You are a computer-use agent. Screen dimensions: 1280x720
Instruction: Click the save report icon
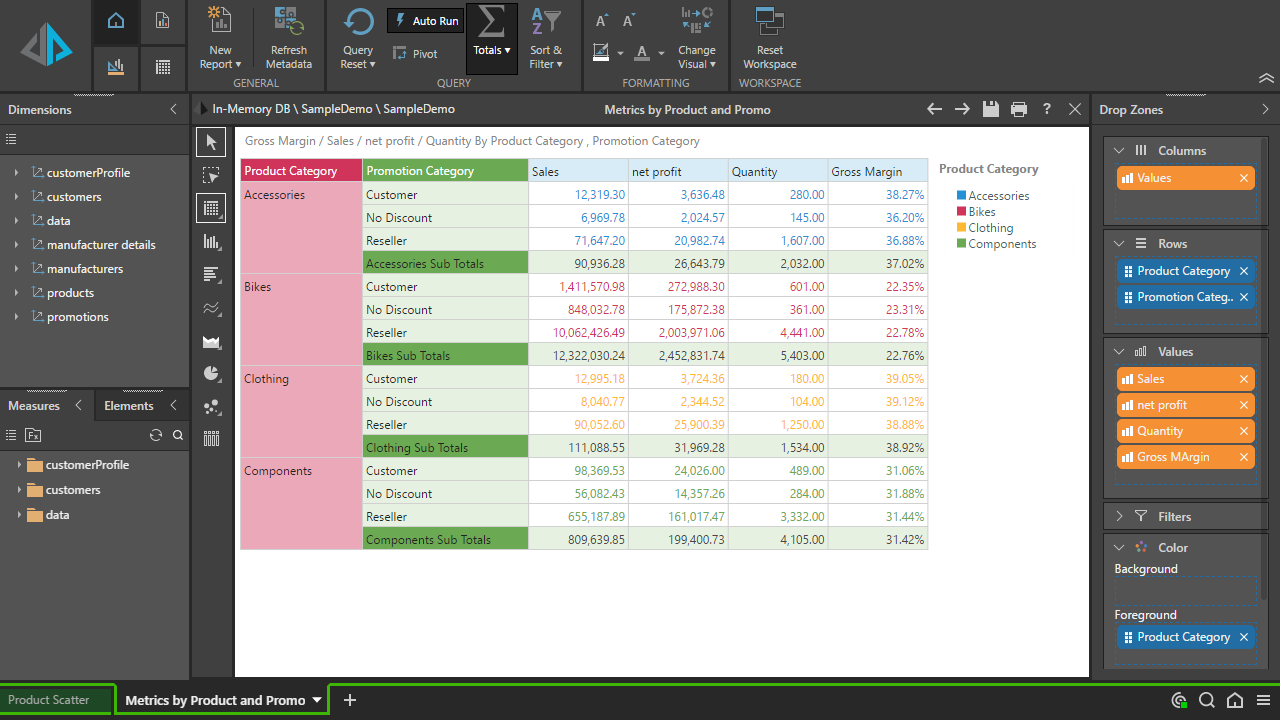[x=990, y=109]
